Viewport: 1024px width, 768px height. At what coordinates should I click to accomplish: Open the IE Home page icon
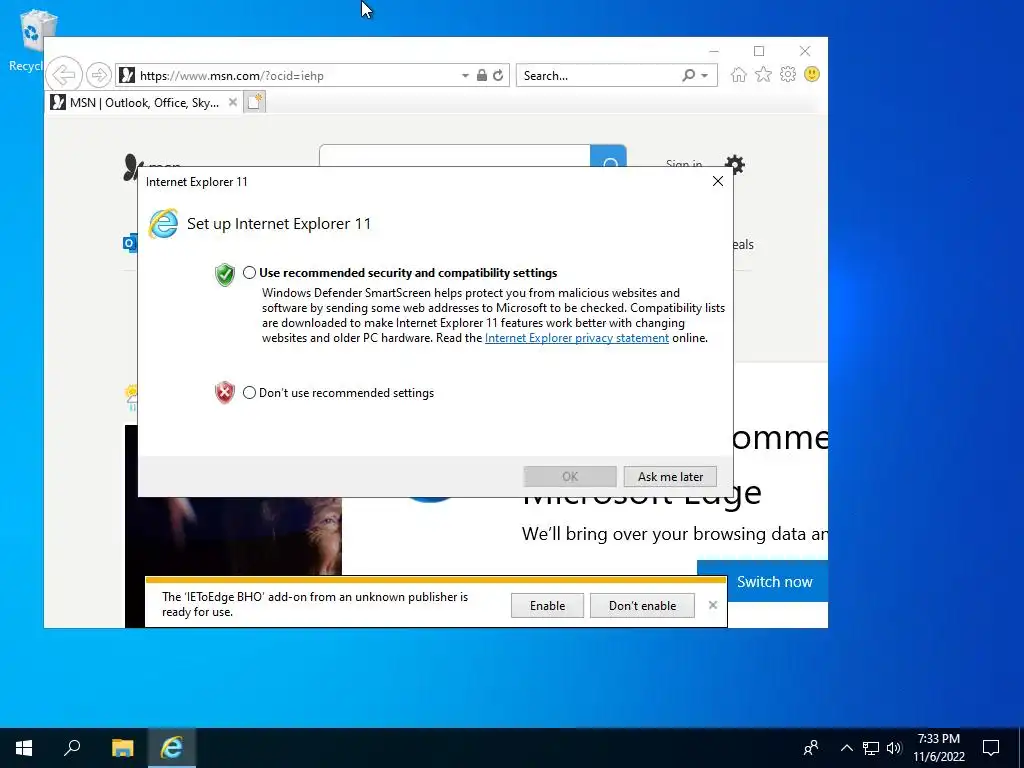(x=739, y=74)
